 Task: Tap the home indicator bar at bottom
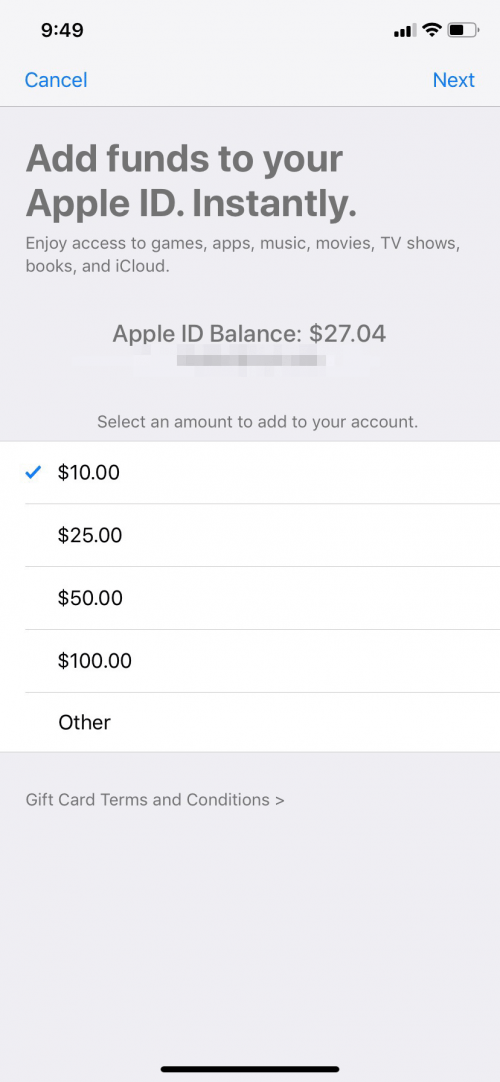(250, 1069)
